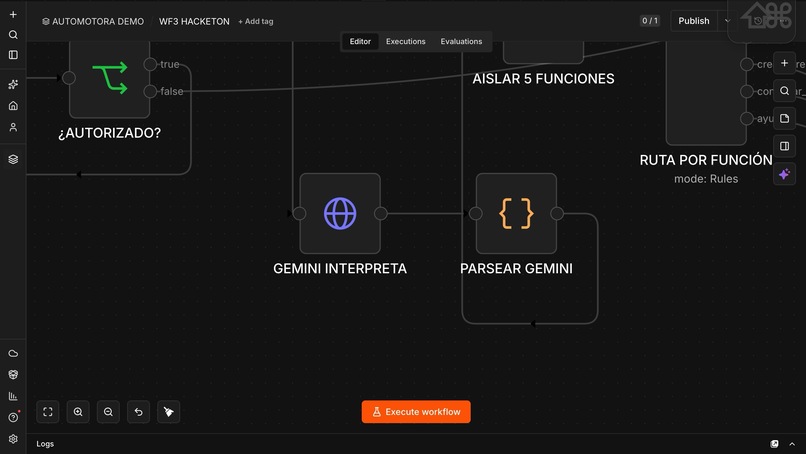Open the Publish dropdown arrow
The width and height of the screenshot is (806, 454).
coord(727,21)
